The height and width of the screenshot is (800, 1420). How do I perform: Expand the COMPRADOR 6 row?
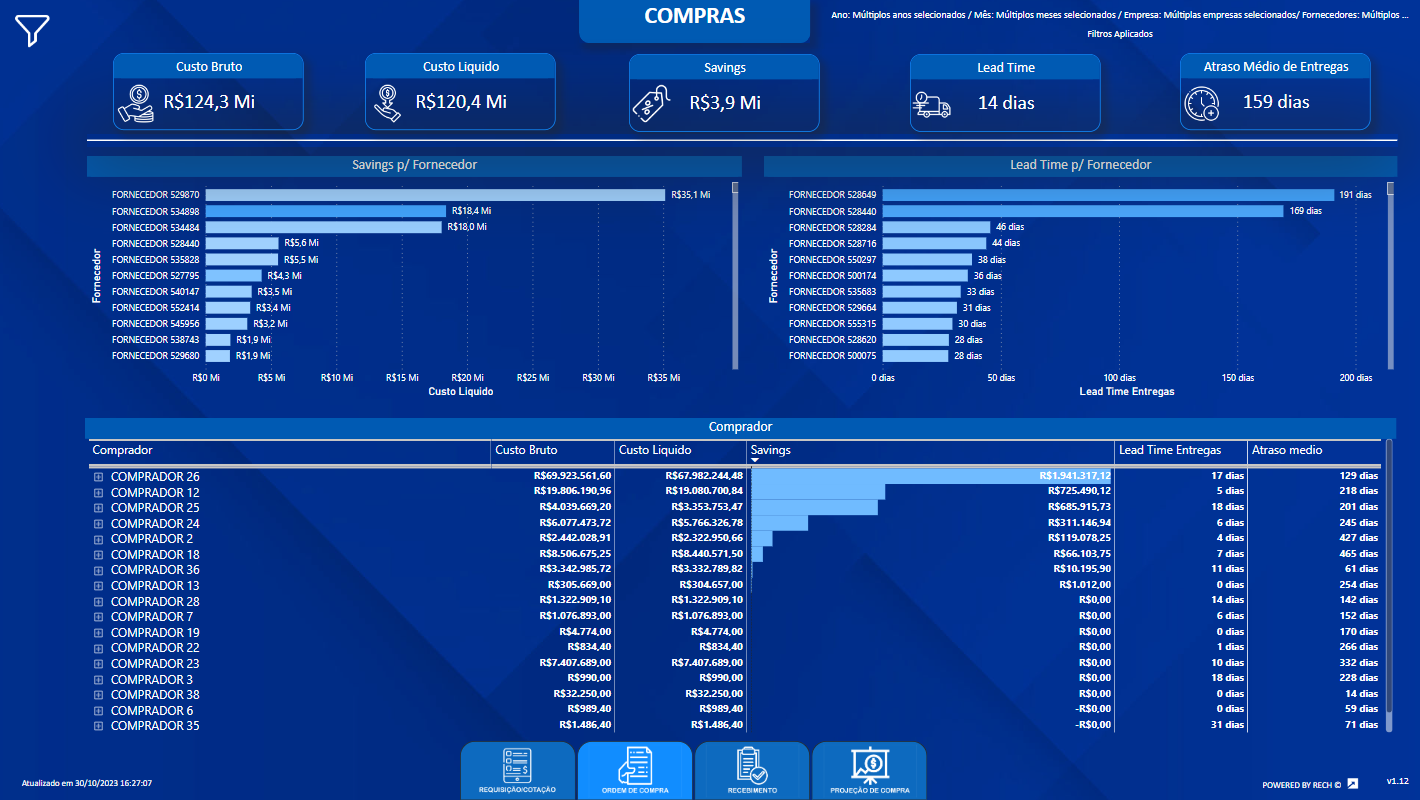(x=99, y=711)
